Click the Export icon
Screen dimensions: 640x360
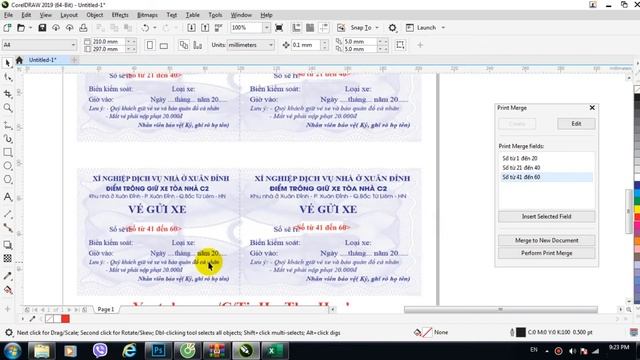point(205,28)
